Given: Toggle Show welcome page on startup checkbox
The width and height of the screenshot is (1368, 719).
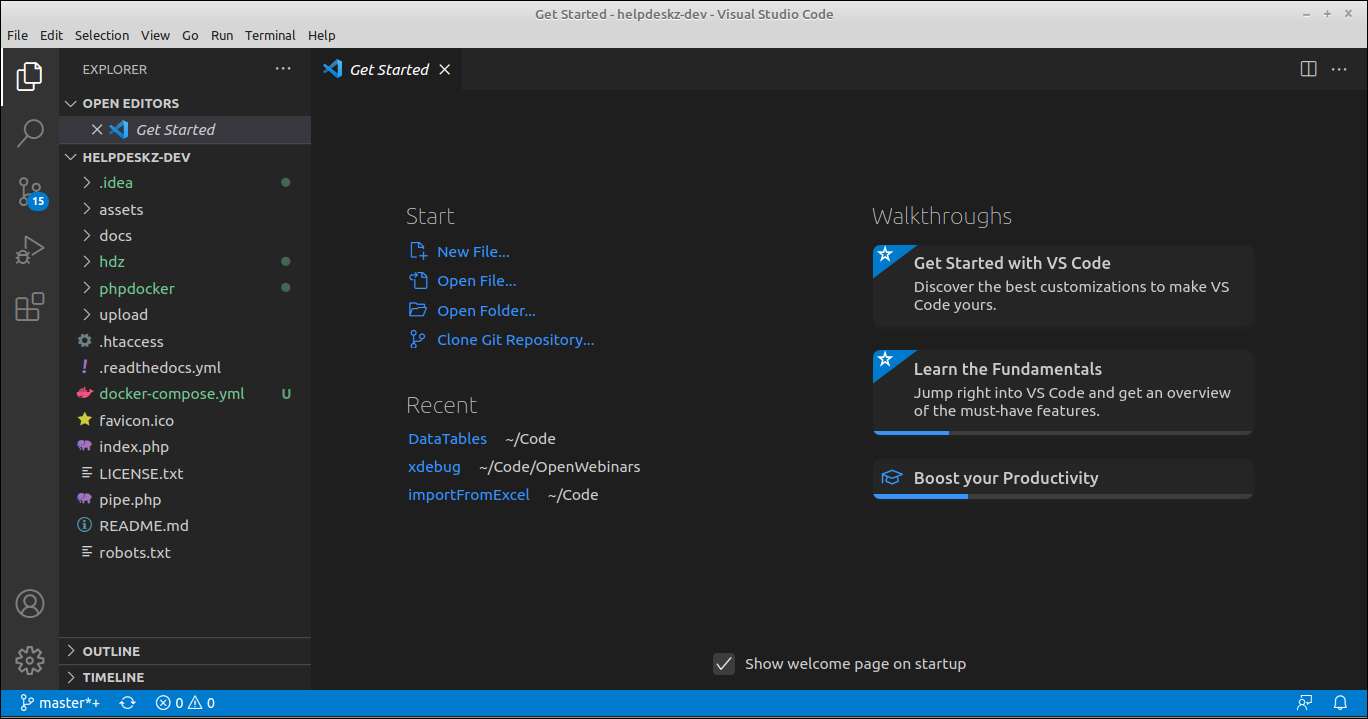Looking at the screenshot, I should click(x=723, y=663).
